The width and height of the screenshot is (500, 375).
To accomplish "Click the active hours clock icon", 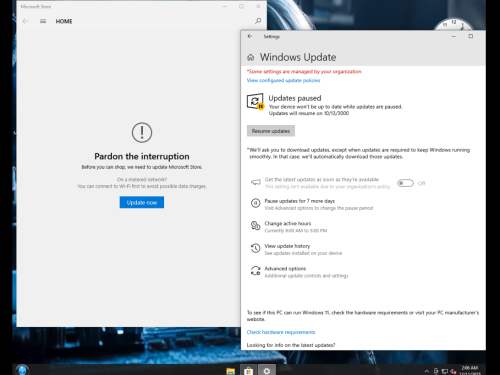I will tap(256, 226).
